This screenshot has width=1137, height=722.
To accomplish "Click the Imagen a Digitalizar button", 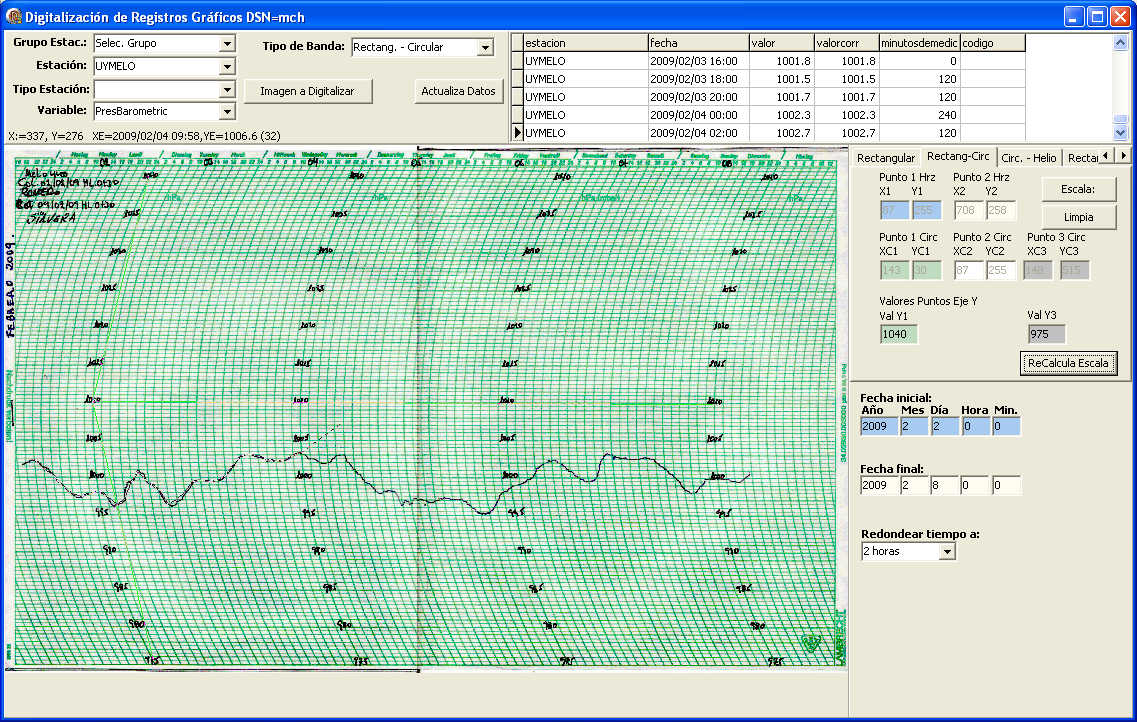I will pyautogui.click(x=307, y=91).
